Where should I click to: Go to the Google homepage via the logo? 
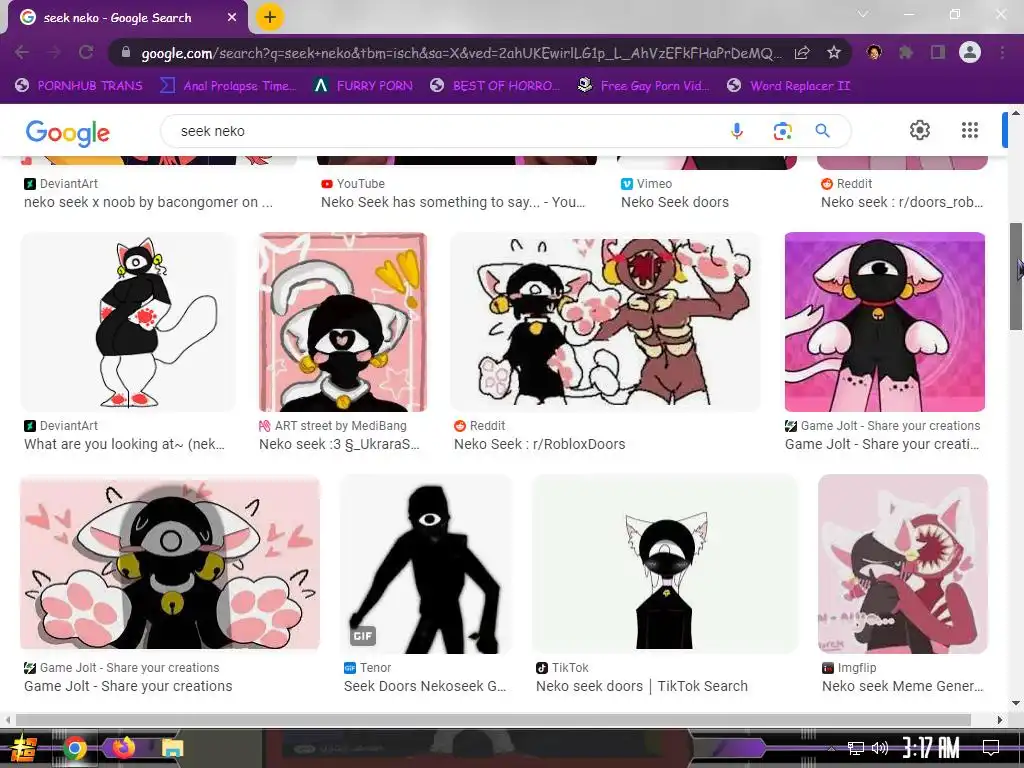[67, 133]
